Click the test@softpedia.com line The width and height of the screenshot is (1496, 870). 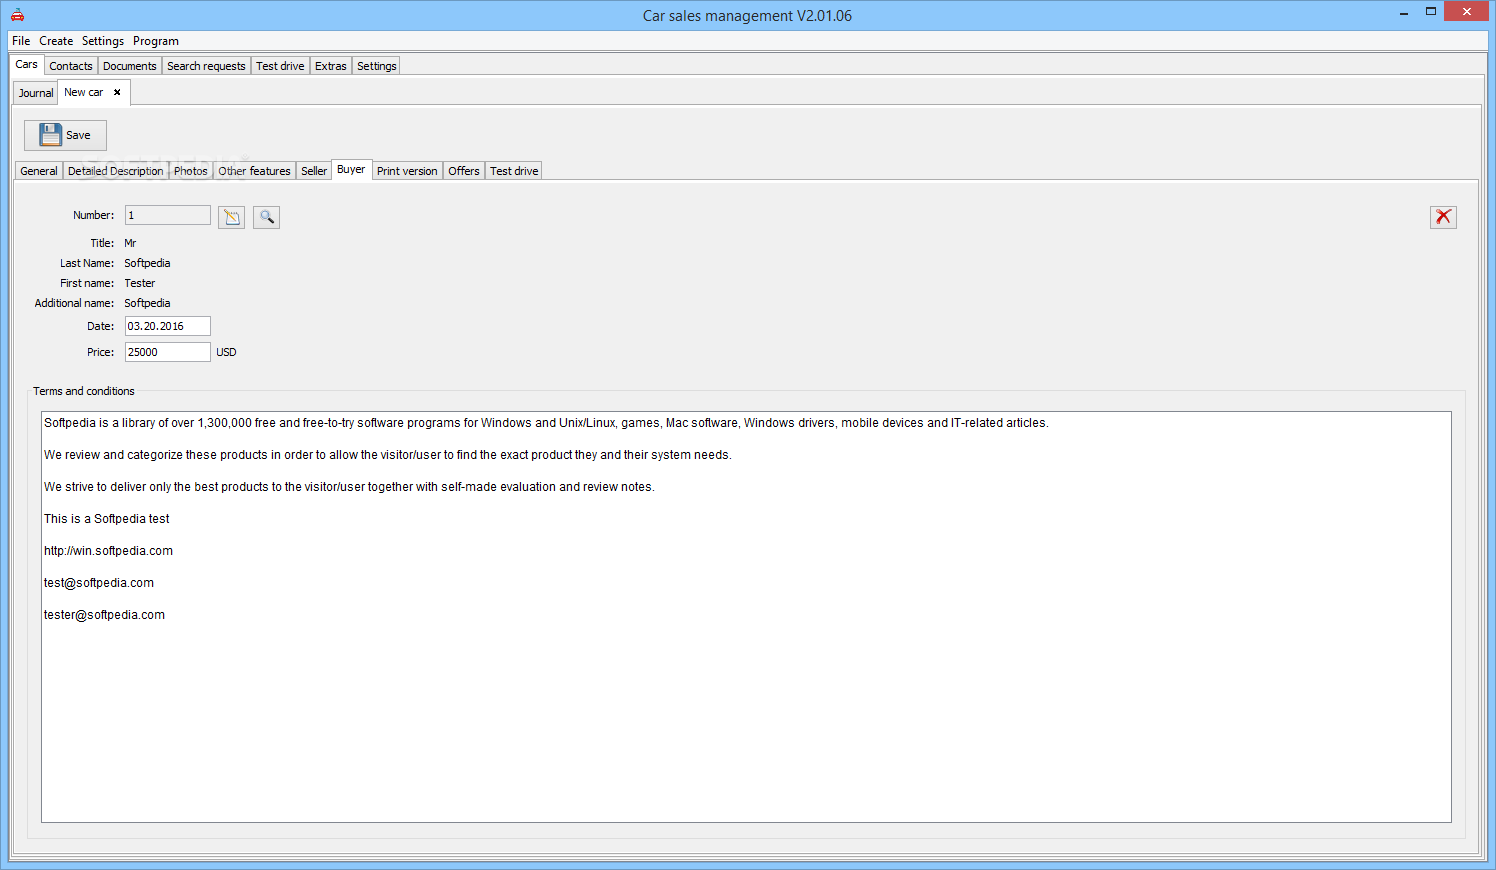pos(99,583)
